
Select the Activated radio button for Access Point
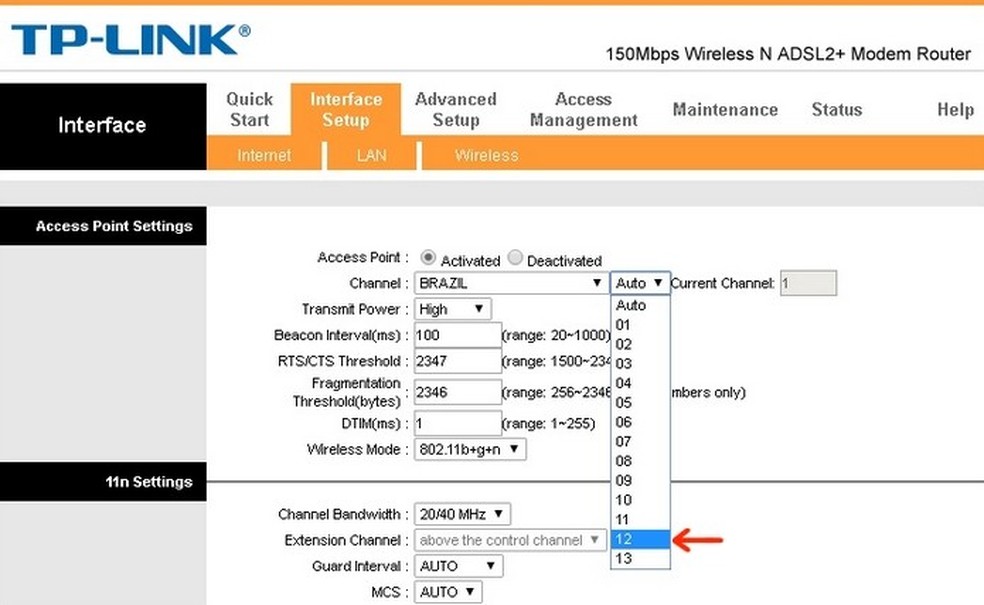(429, 259)
